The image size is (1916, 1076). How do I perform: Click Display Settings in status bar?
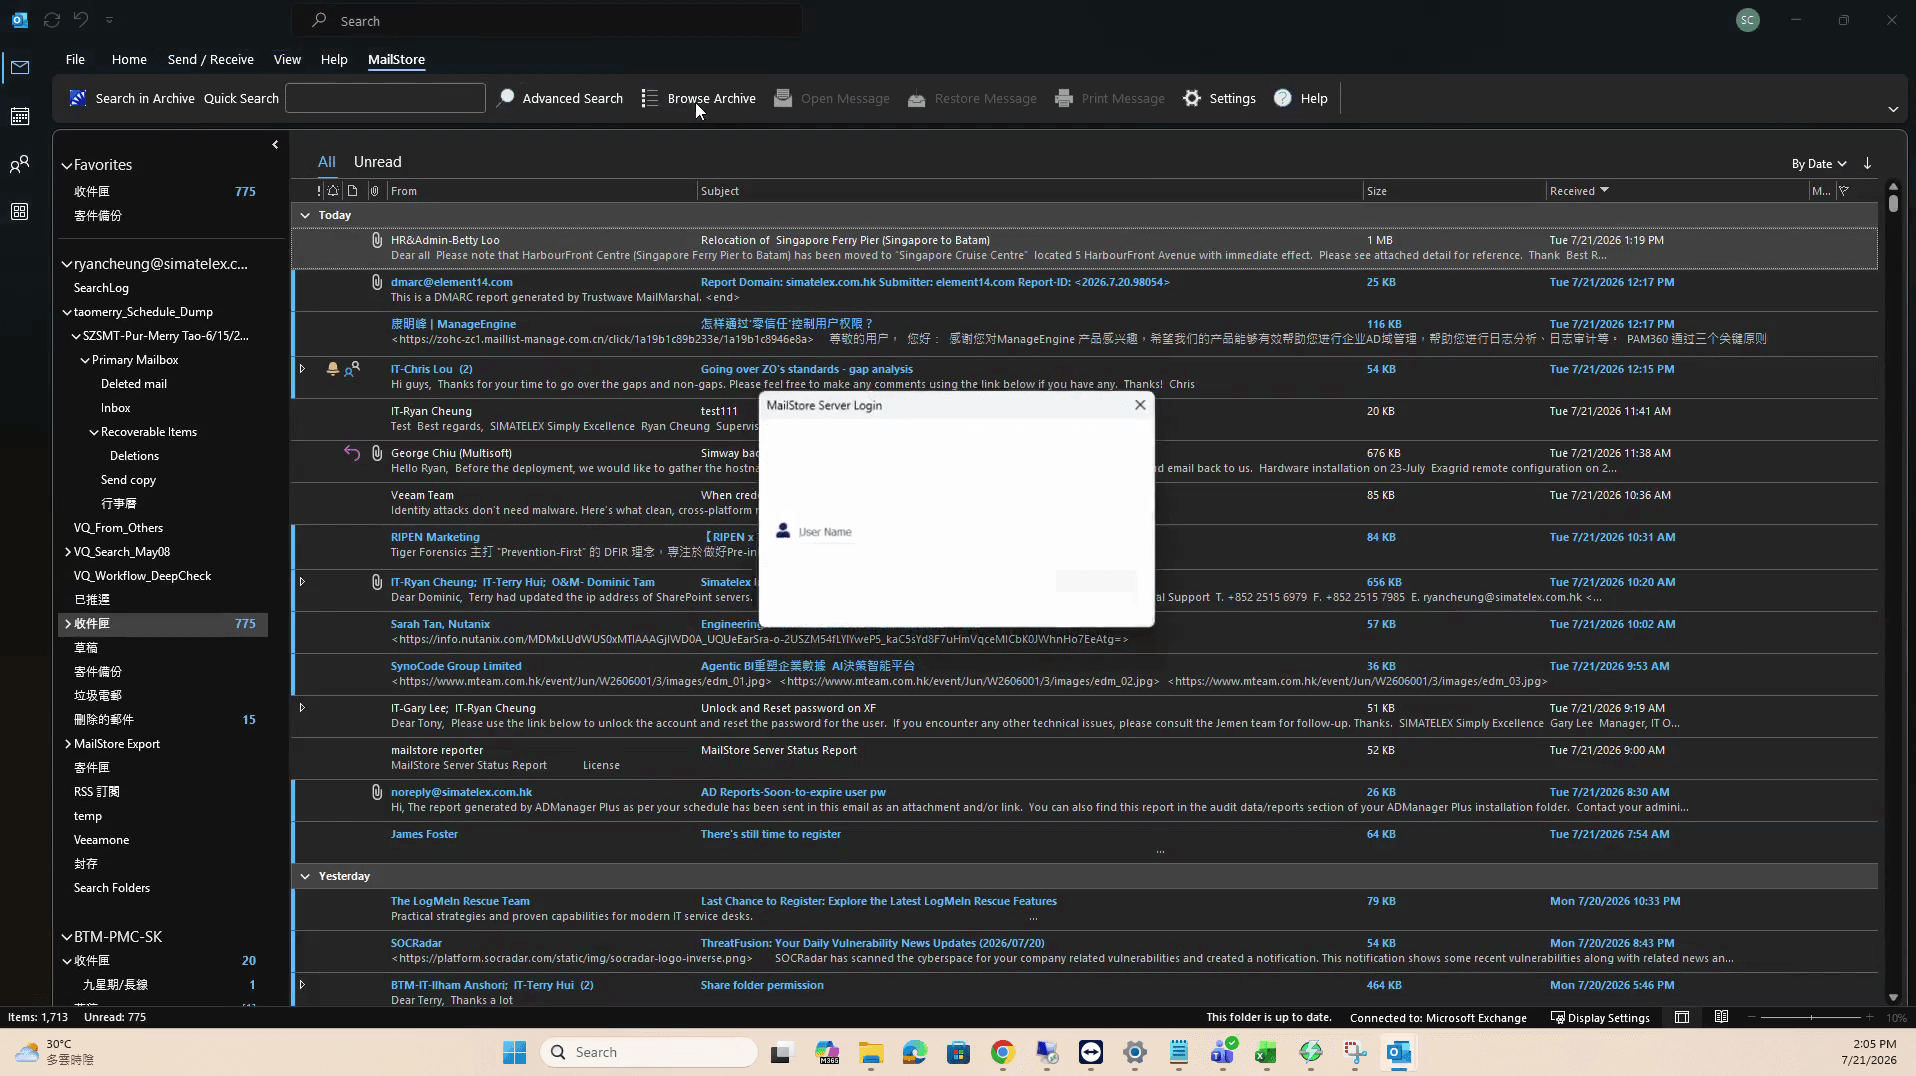(x=1600, y=1018)
